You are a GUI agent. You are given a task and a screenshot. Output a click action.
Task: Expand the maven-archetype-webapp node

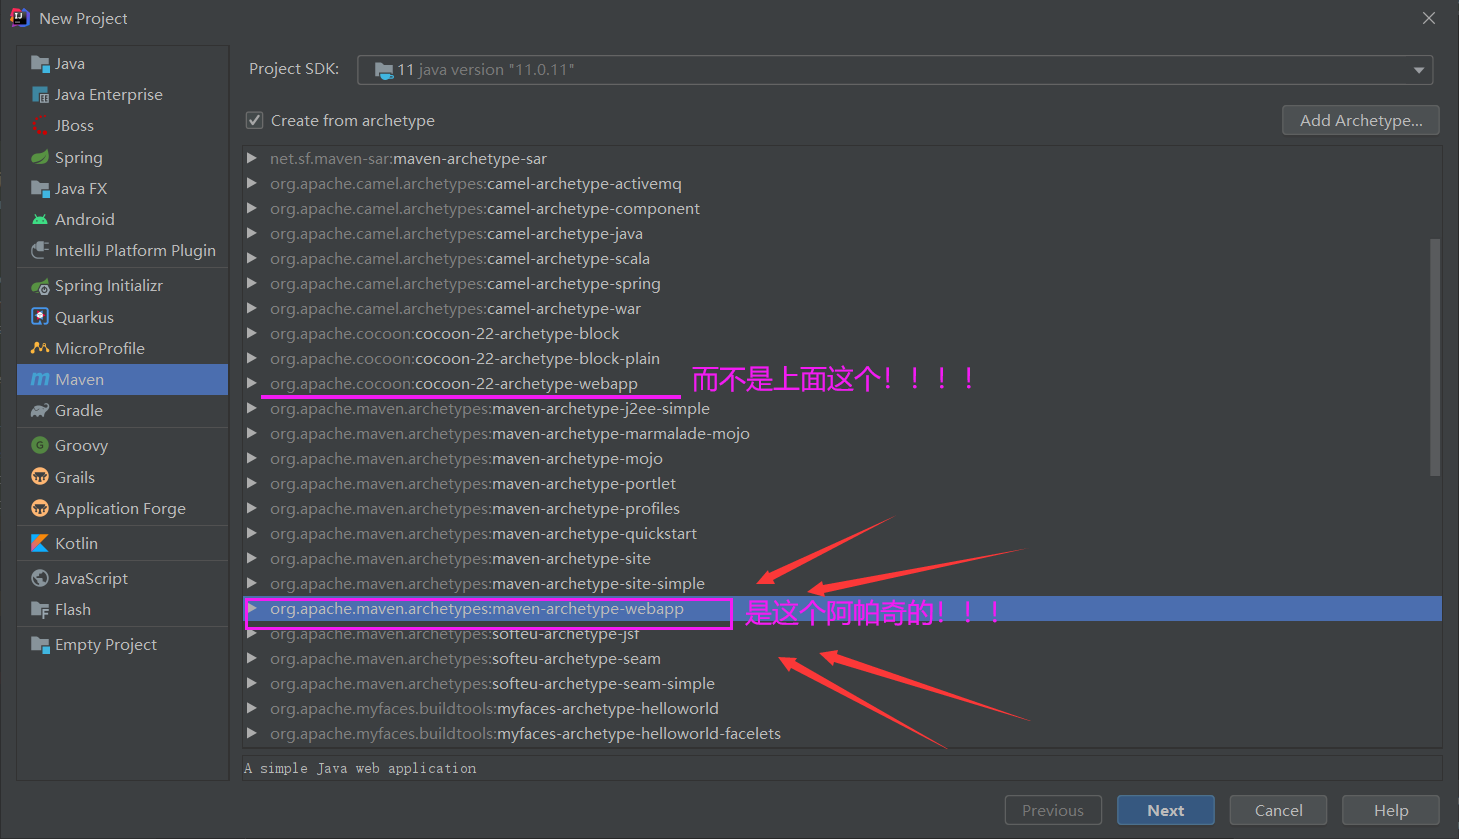[252, 609]
